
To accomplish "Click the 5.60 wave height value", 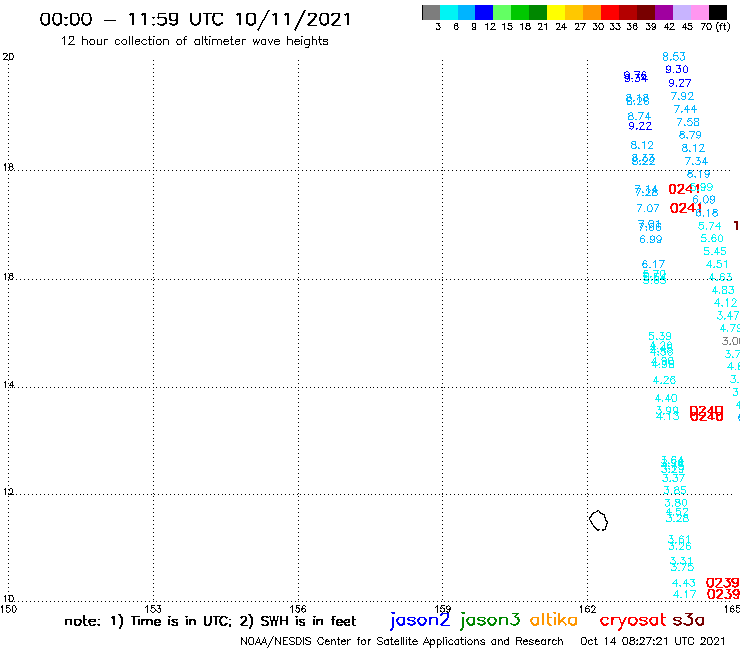I will click(712, 238).
